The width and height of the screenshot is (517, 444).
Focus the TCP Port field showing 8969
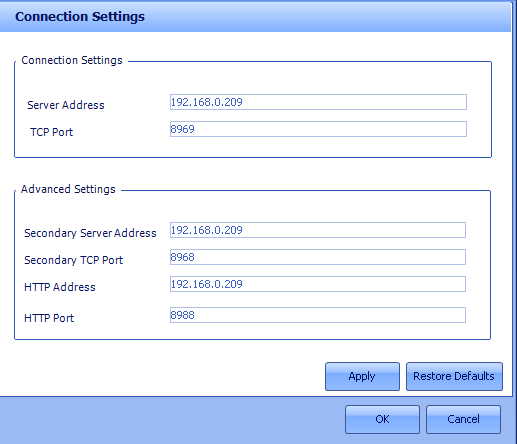pos(318,129)
